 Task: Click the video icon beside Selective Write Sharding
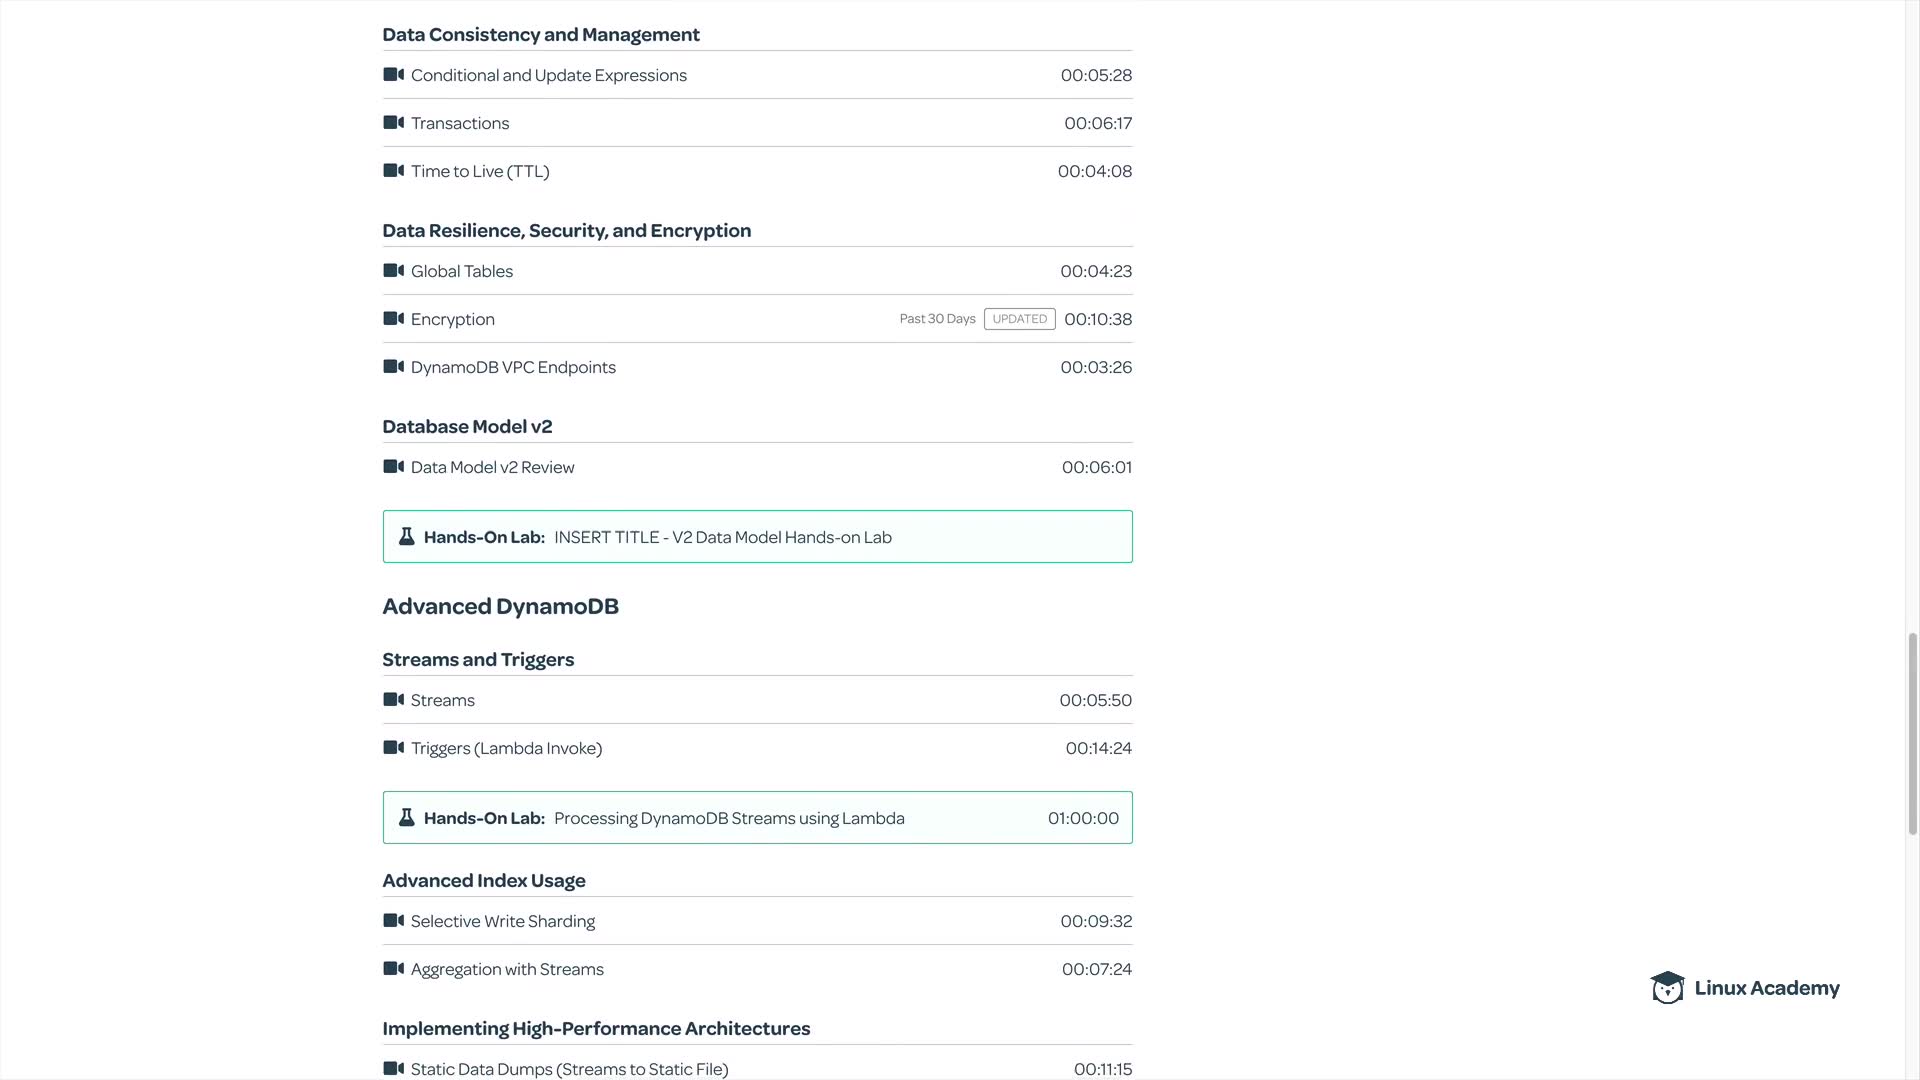click(x=393, y=921)
